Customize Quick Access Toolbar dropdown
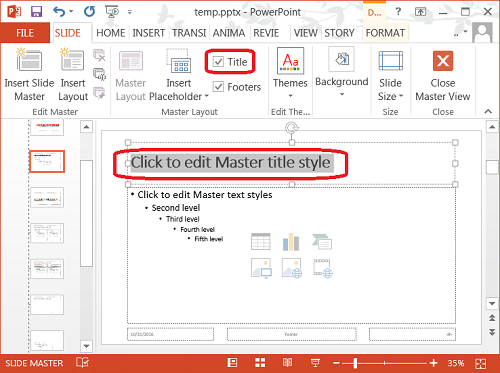Viewport: 500px width, 373px height. tap(130, 12)
